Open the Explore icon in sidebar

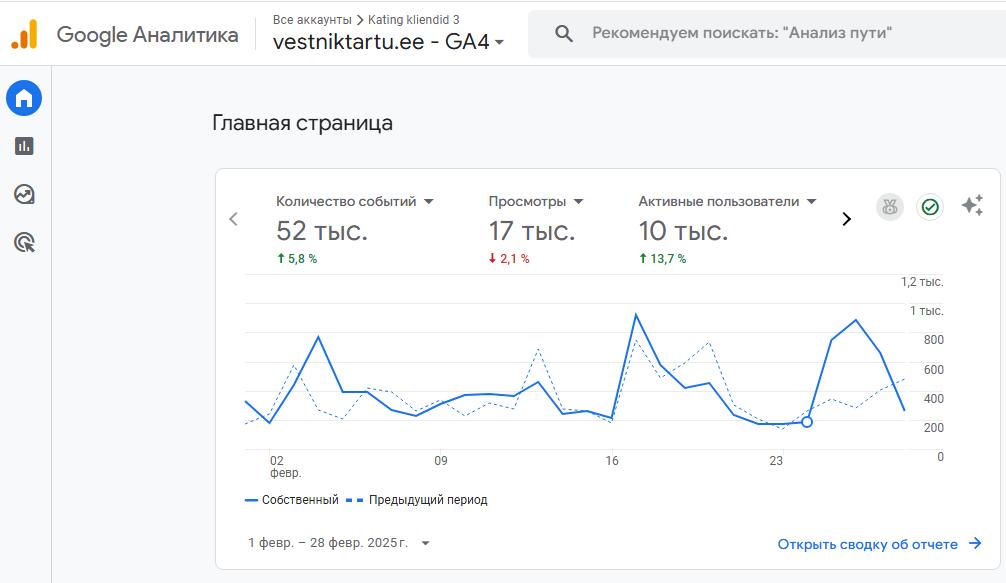(24, 194)
